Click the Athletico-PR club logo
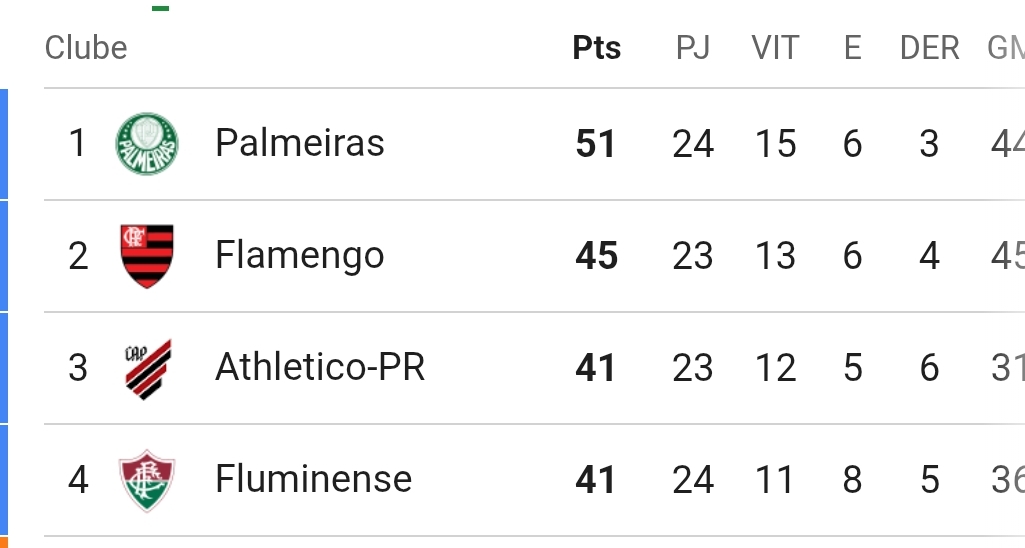Viewport: 1025px width, 548px height. (148, 369)
